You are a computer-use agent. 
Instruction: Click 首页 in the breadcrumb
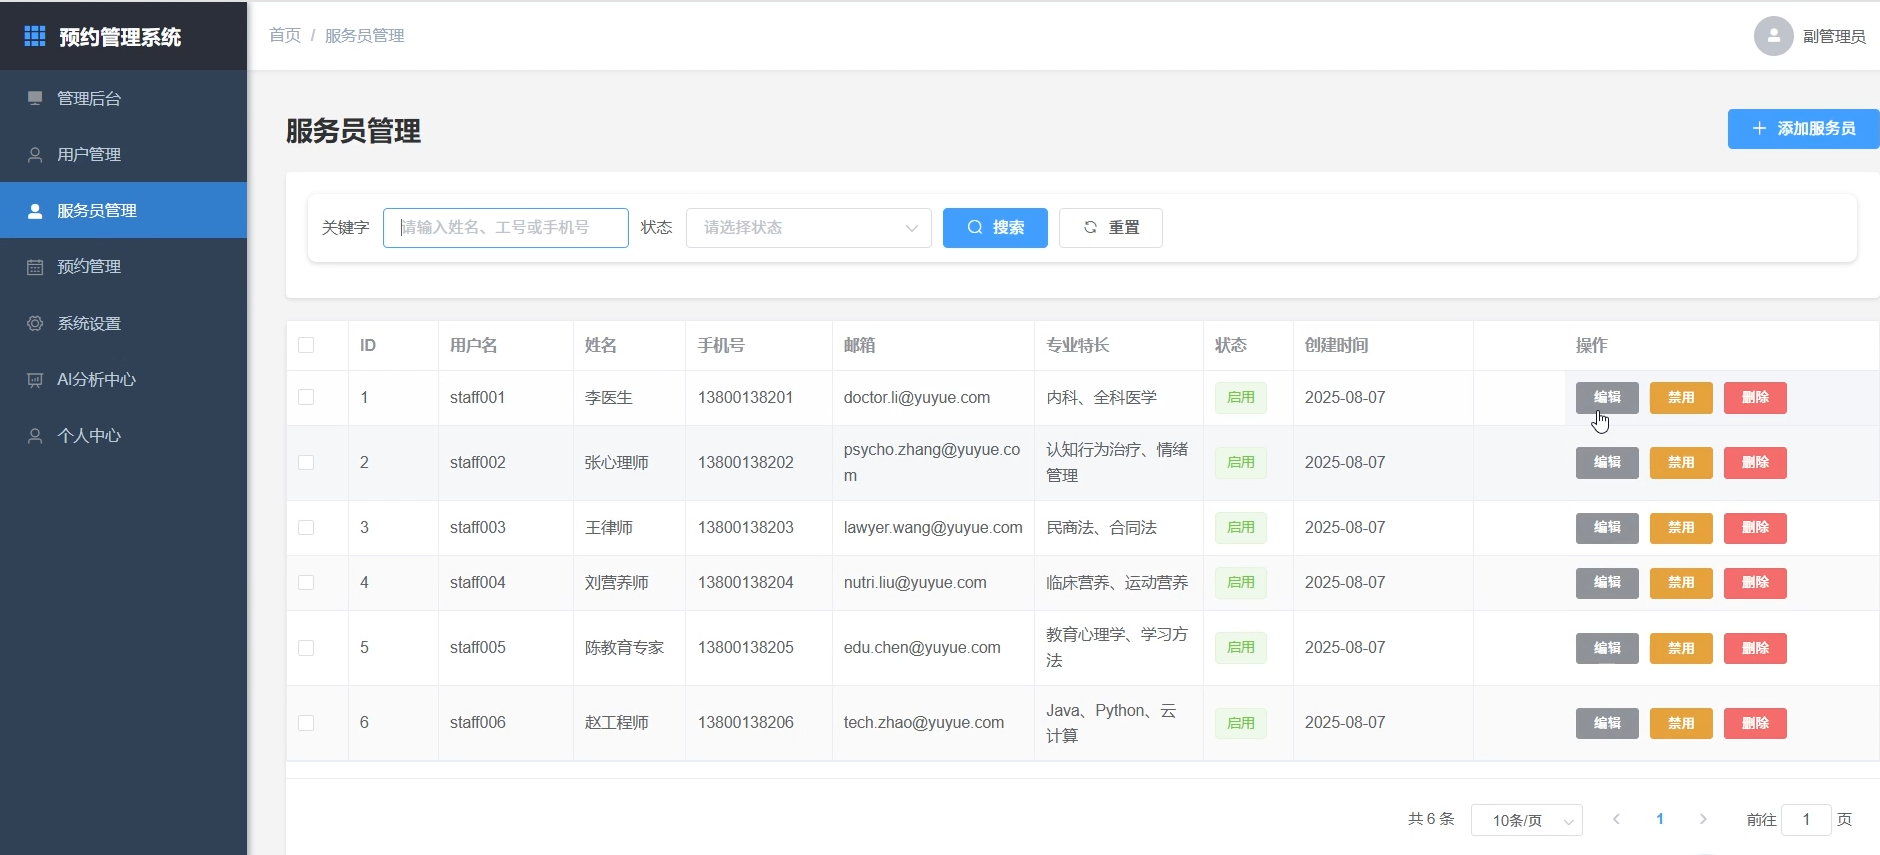pyautogui.click(x=285, y=35)
